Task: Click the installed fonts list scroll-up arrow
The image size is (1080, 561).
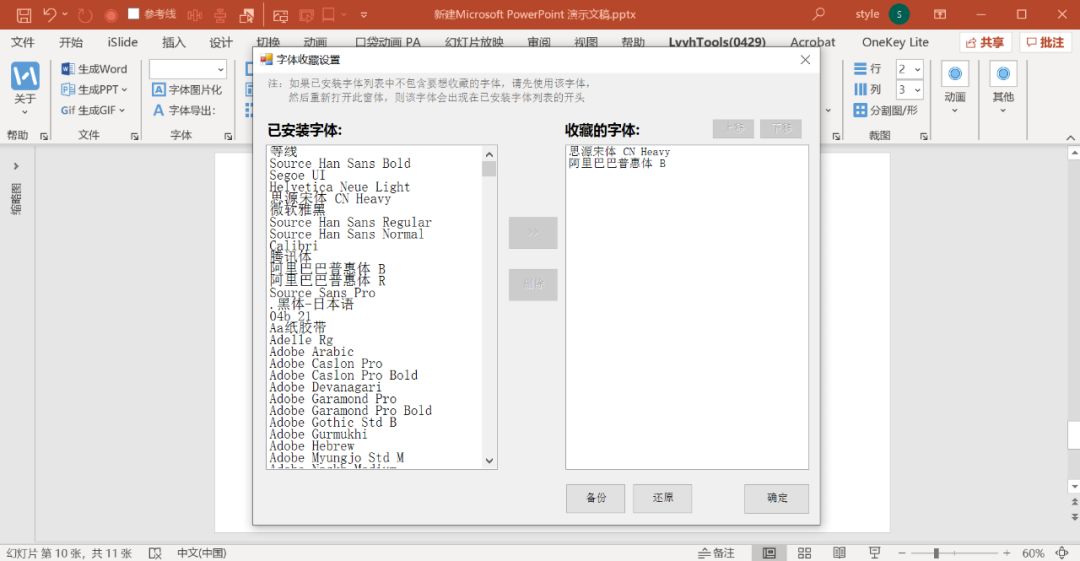Action: coord(489,154)
